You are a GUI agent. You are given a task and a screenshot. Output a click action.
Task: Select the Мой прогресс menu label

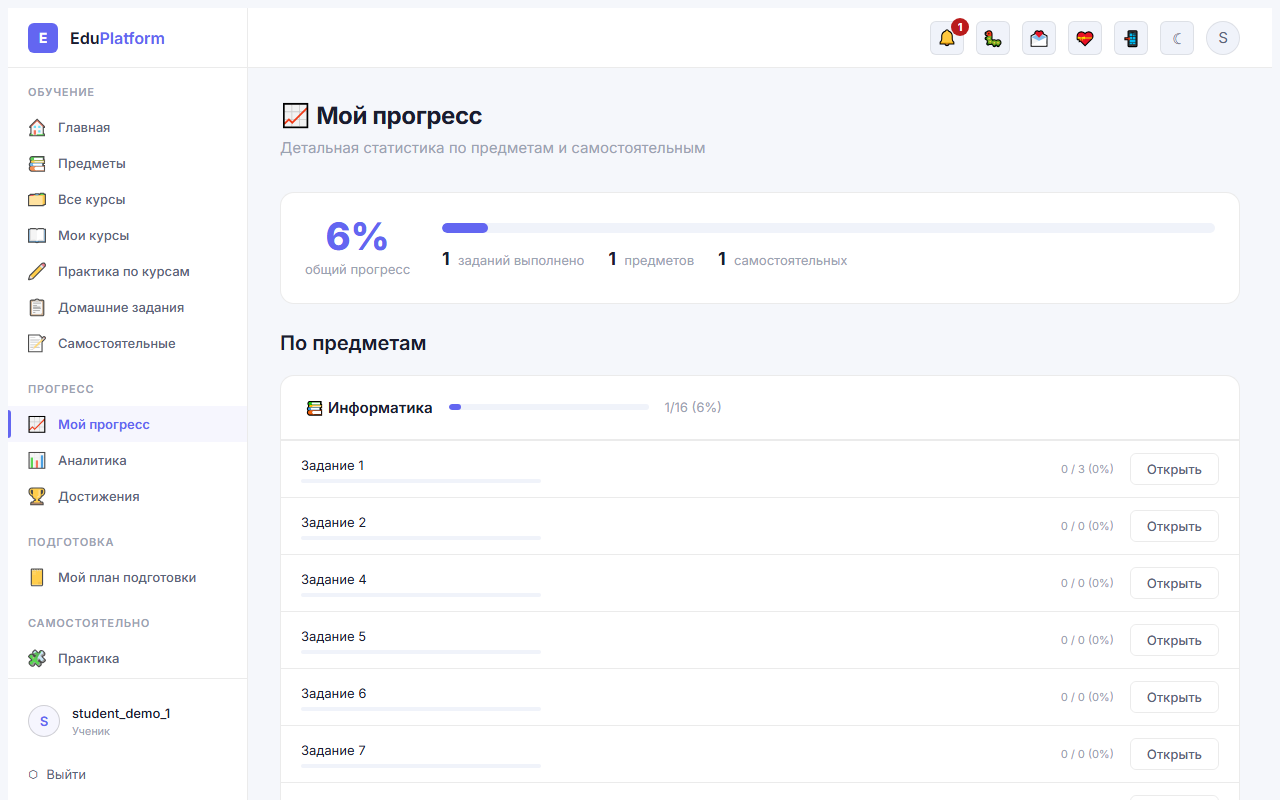104,424
